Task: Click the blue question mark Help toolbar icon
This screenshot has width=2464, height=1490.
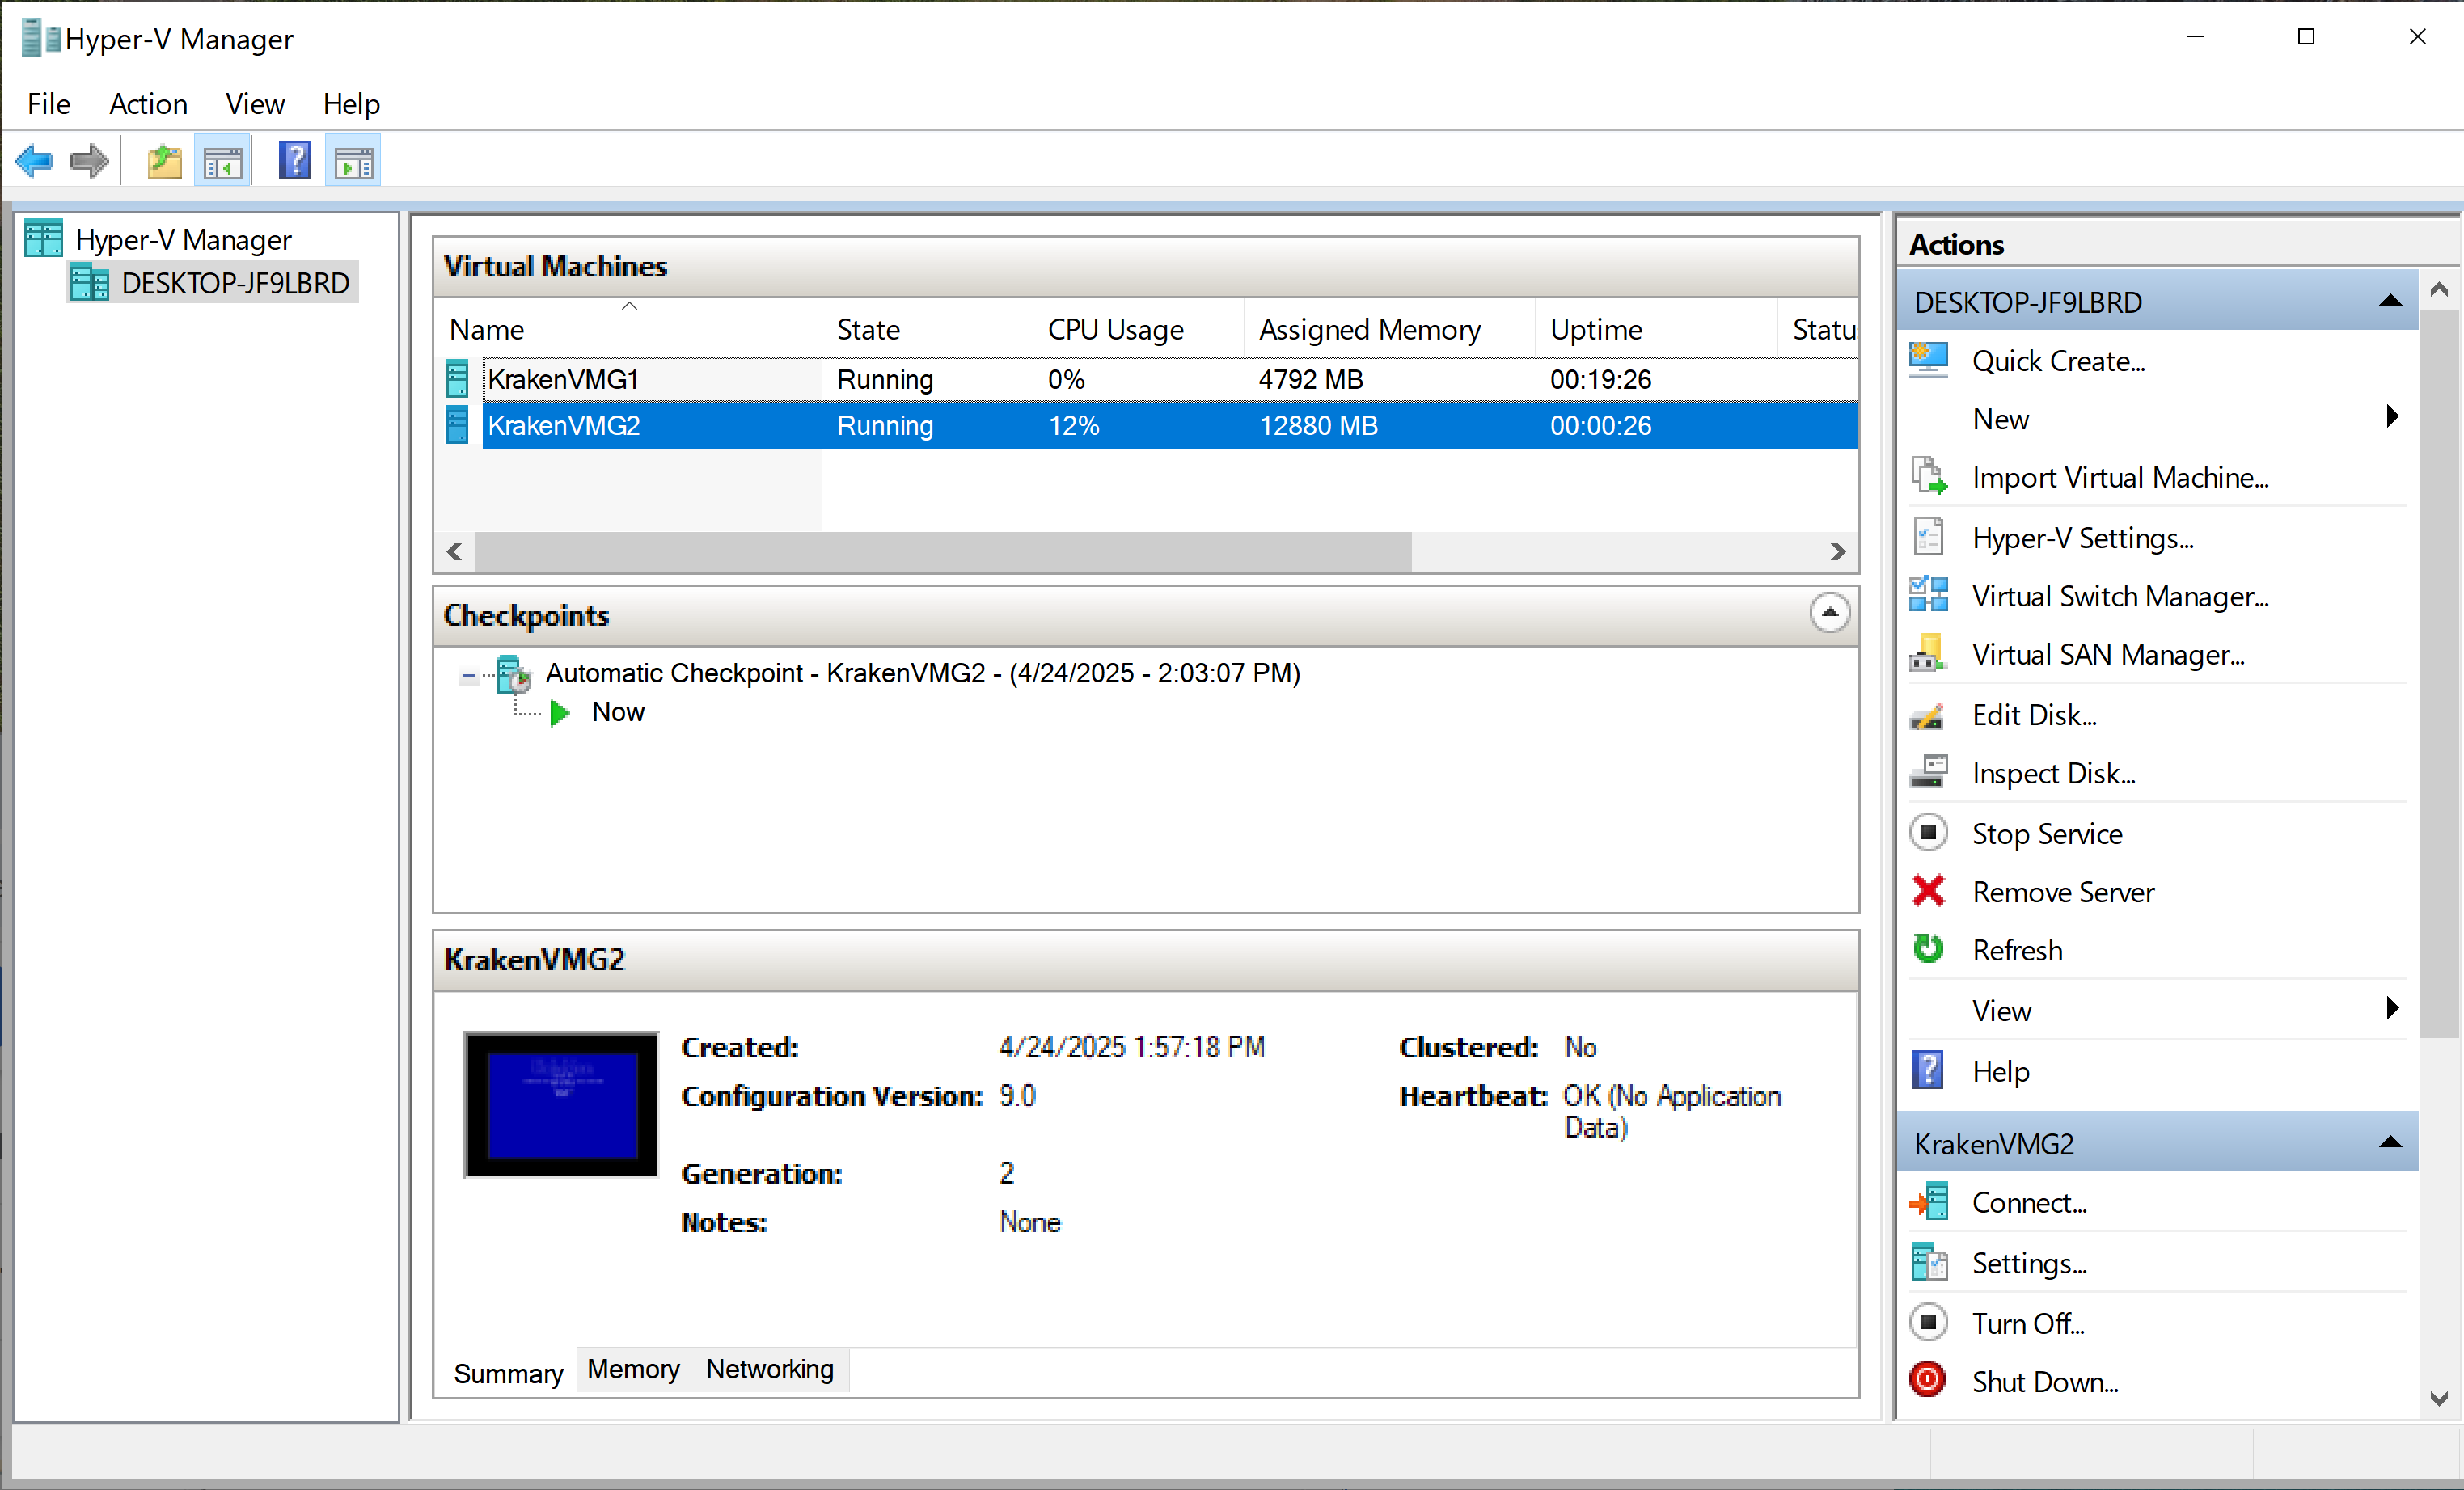Action: 294,161
